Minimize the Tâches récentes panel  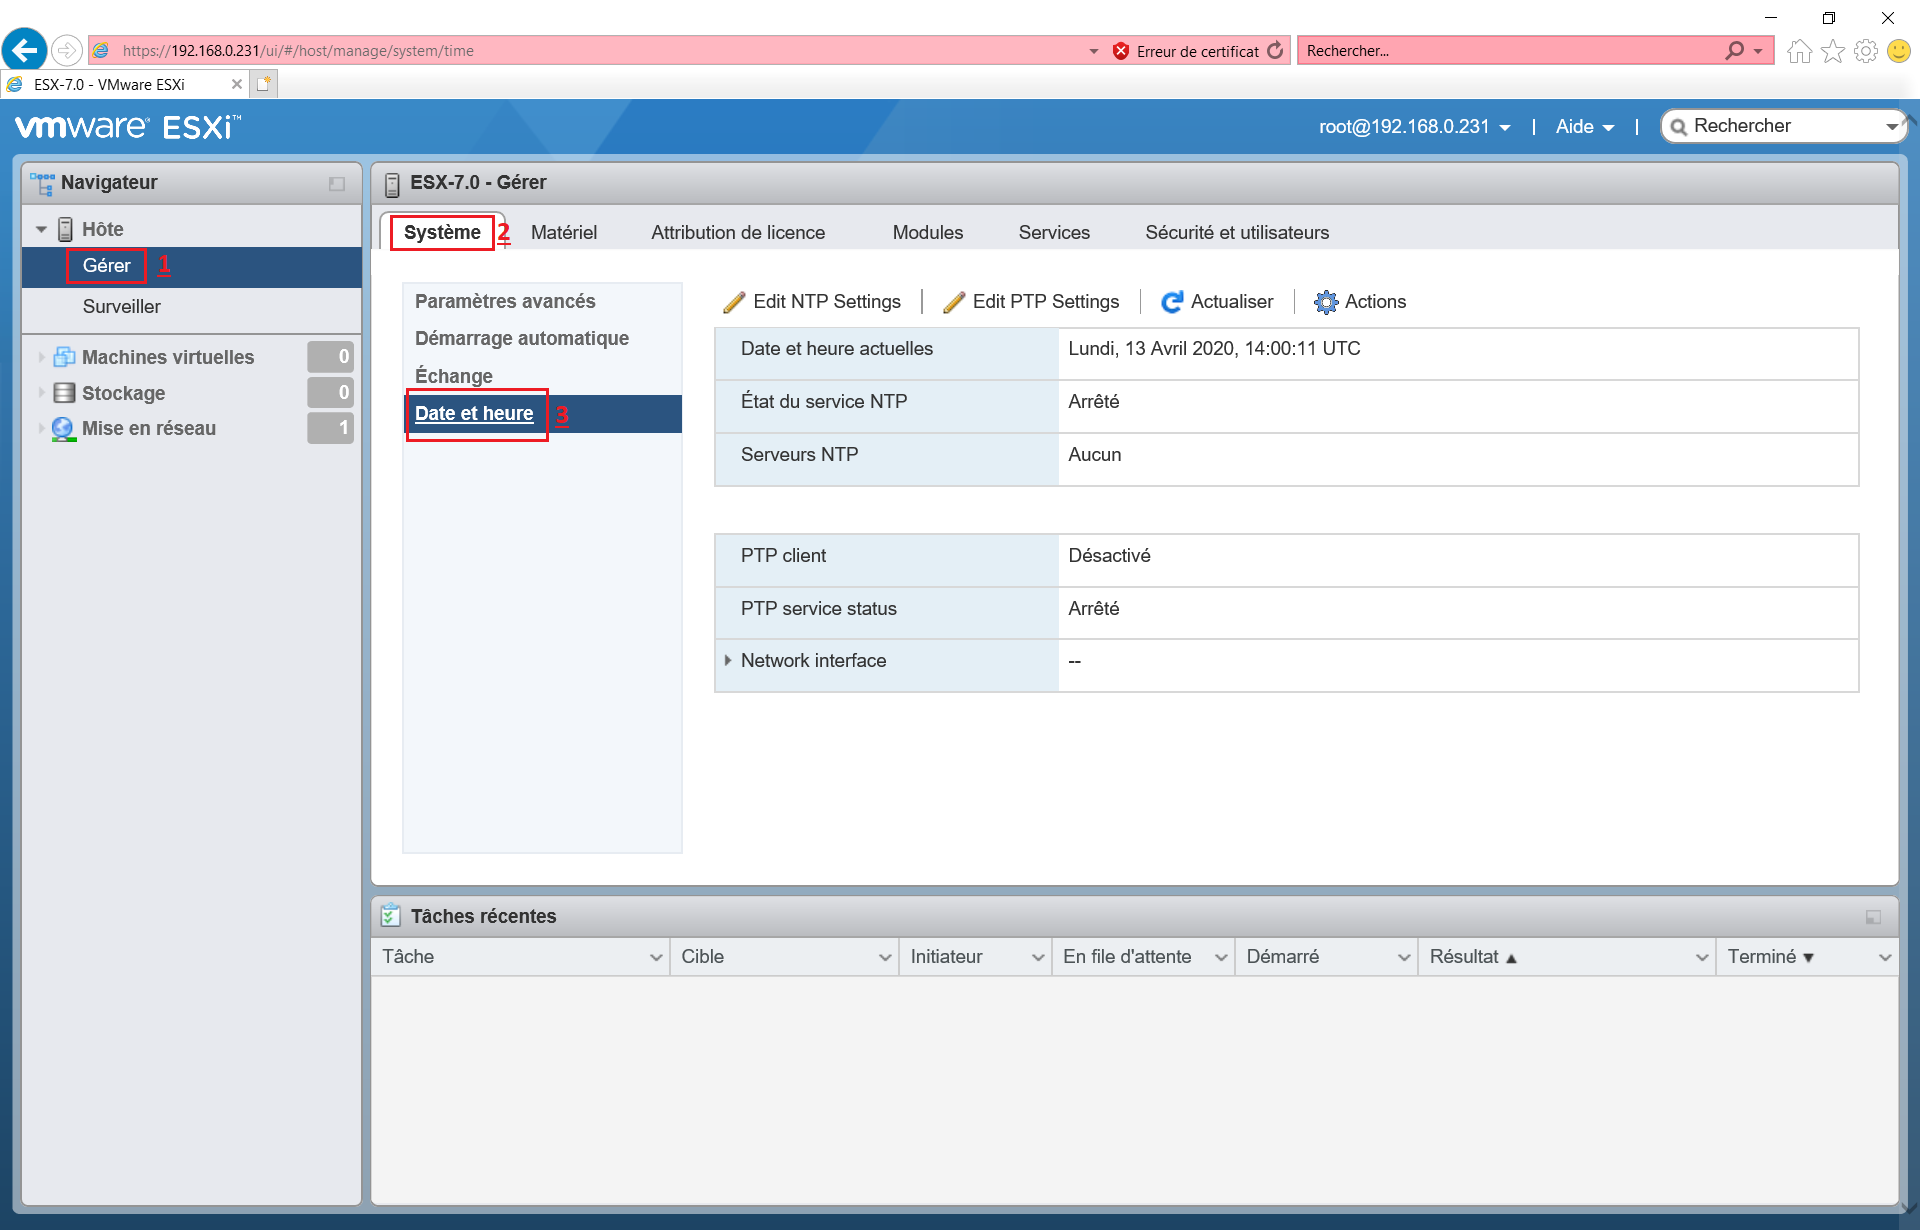click(x=1873, y=917)
